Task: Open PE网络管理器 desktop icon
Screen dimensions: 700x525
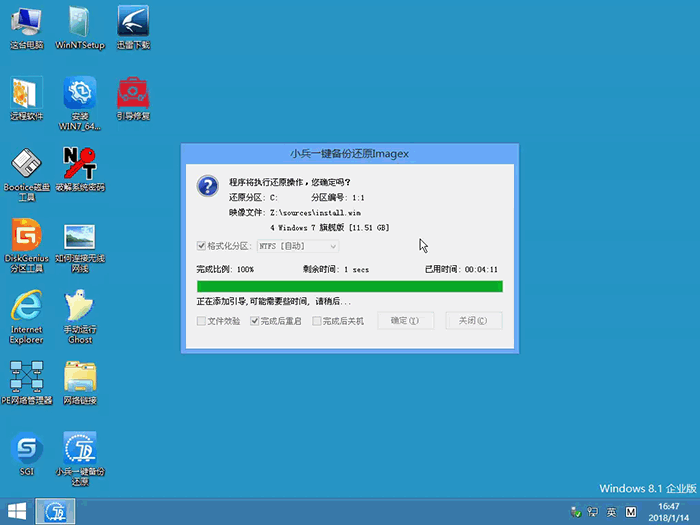Action: click(26, 378)
